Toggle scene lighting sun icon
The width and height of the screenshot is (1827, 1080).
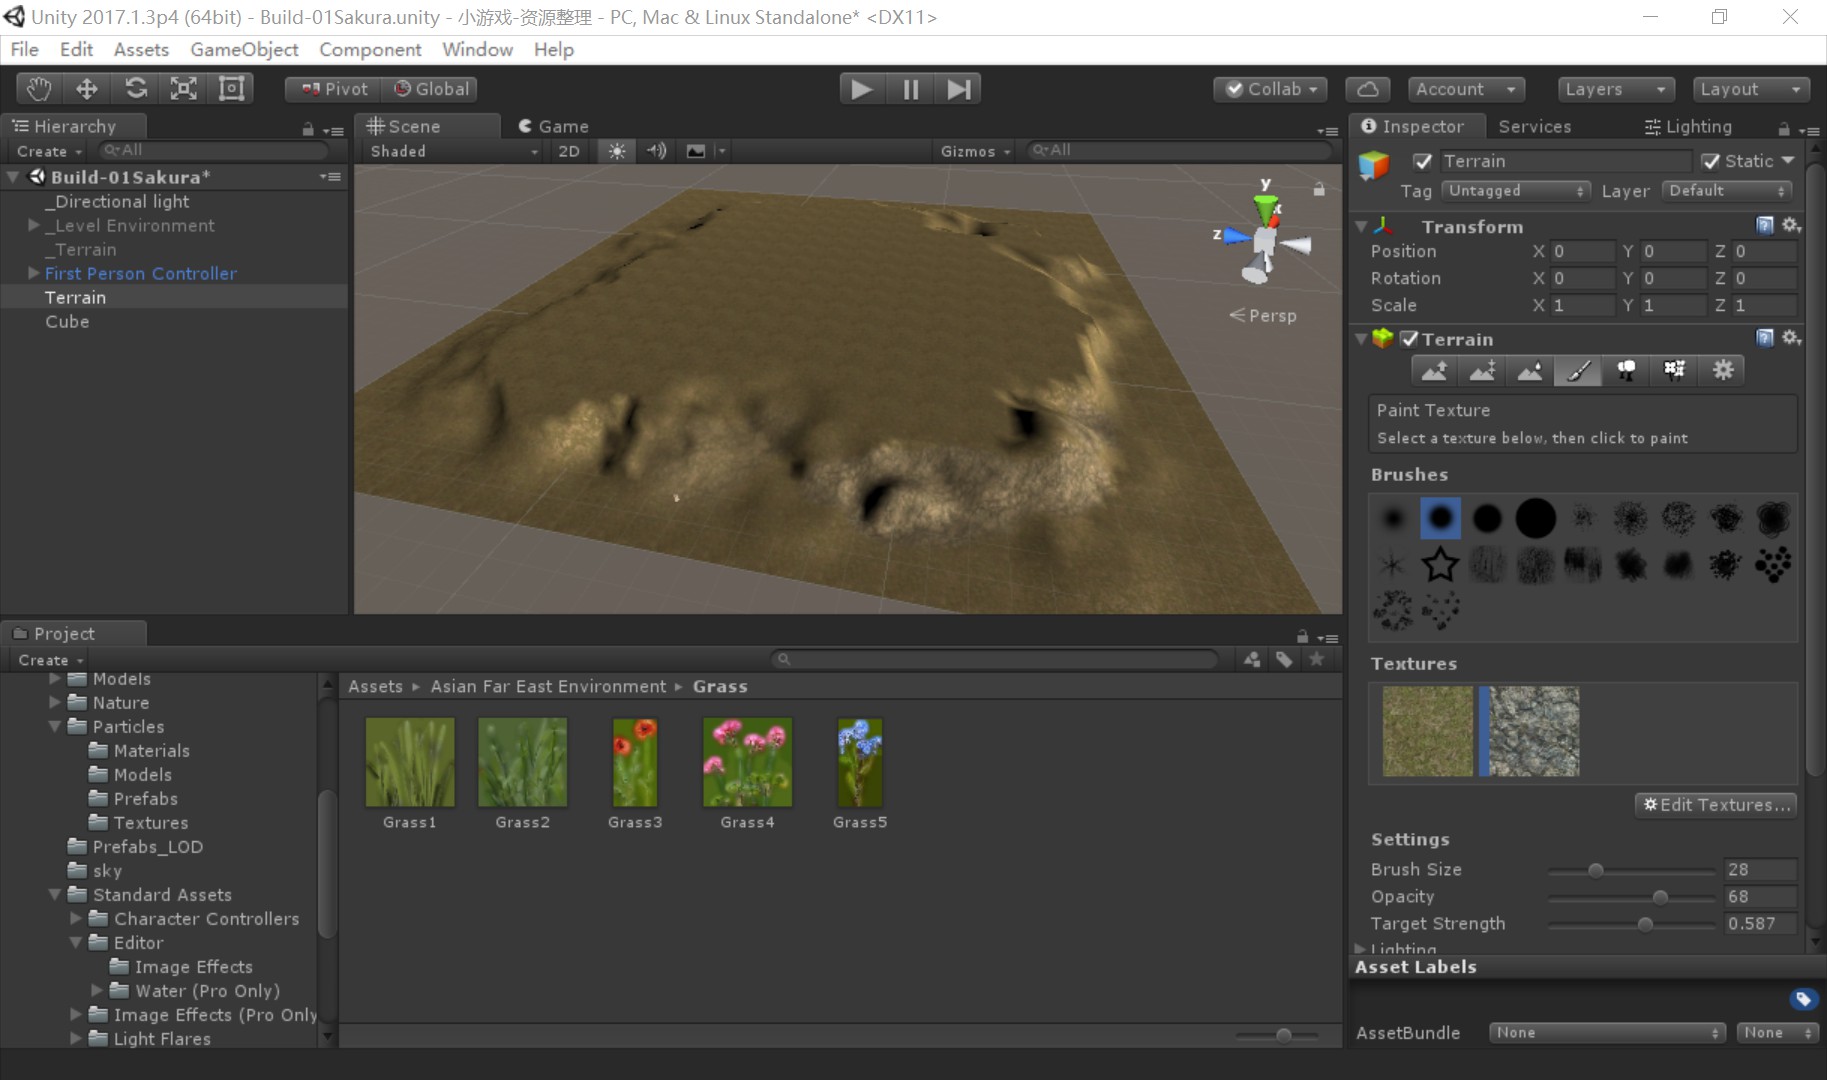[x=617, y=151]
